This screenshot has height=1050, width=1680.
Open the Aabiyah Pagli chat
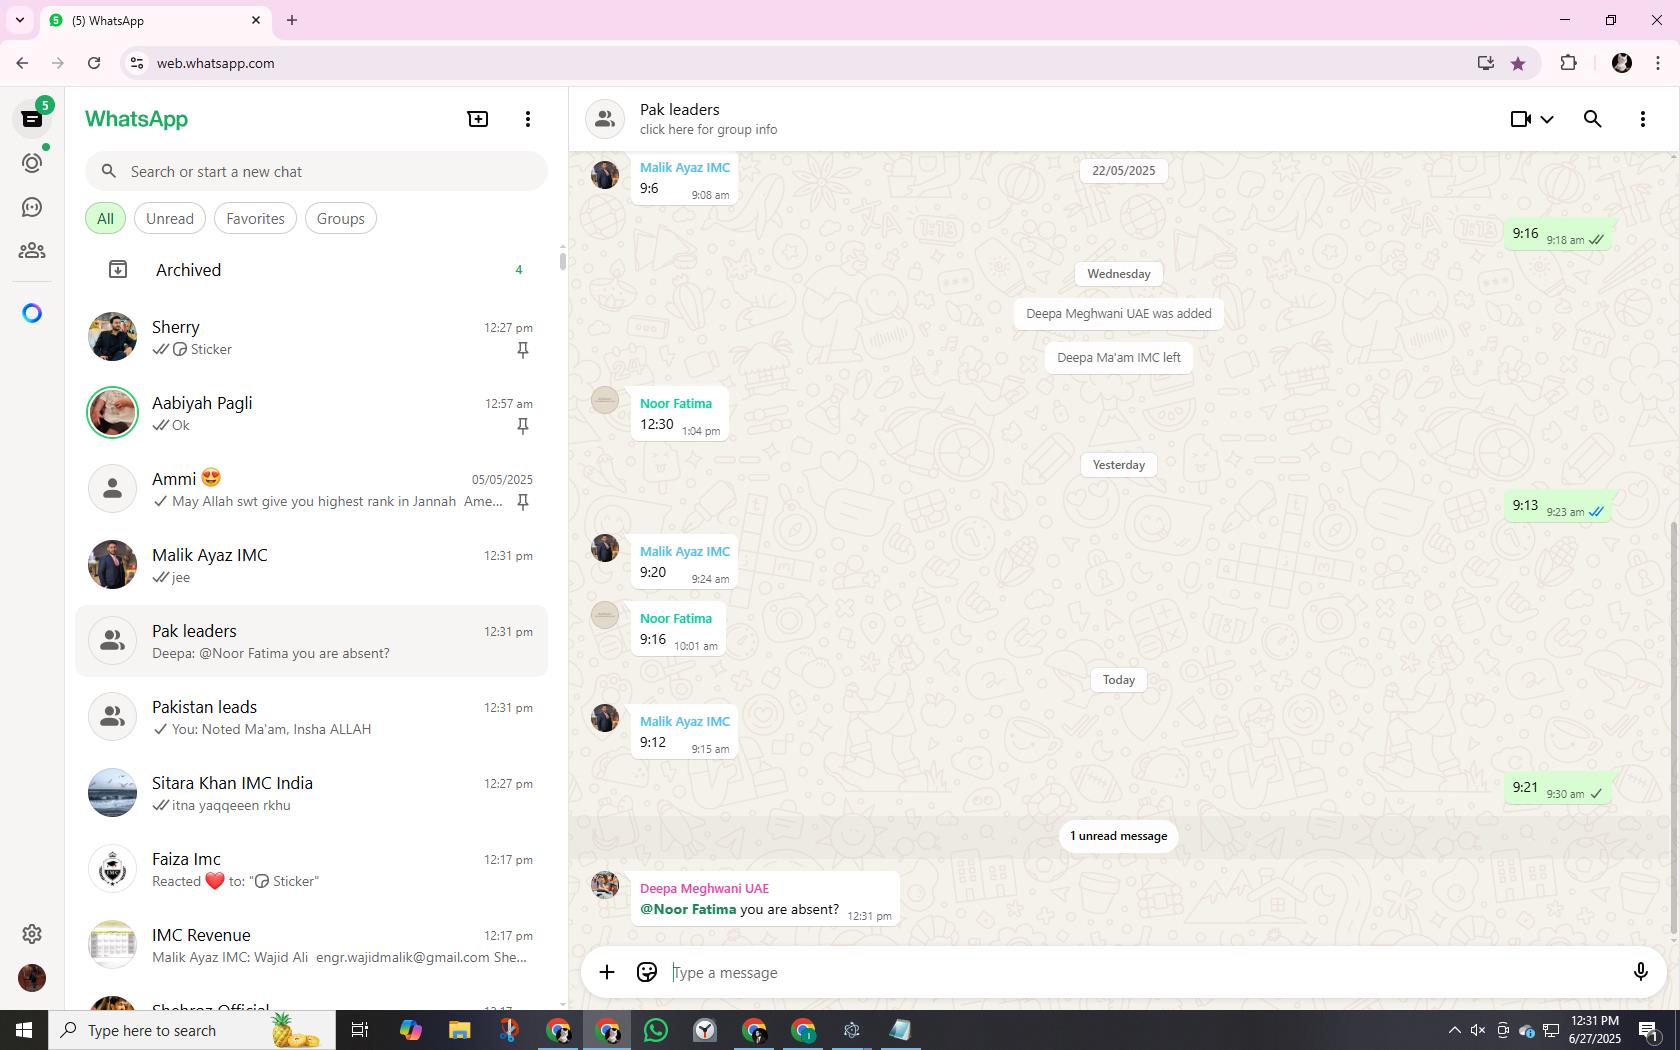[x=312, y=413]
